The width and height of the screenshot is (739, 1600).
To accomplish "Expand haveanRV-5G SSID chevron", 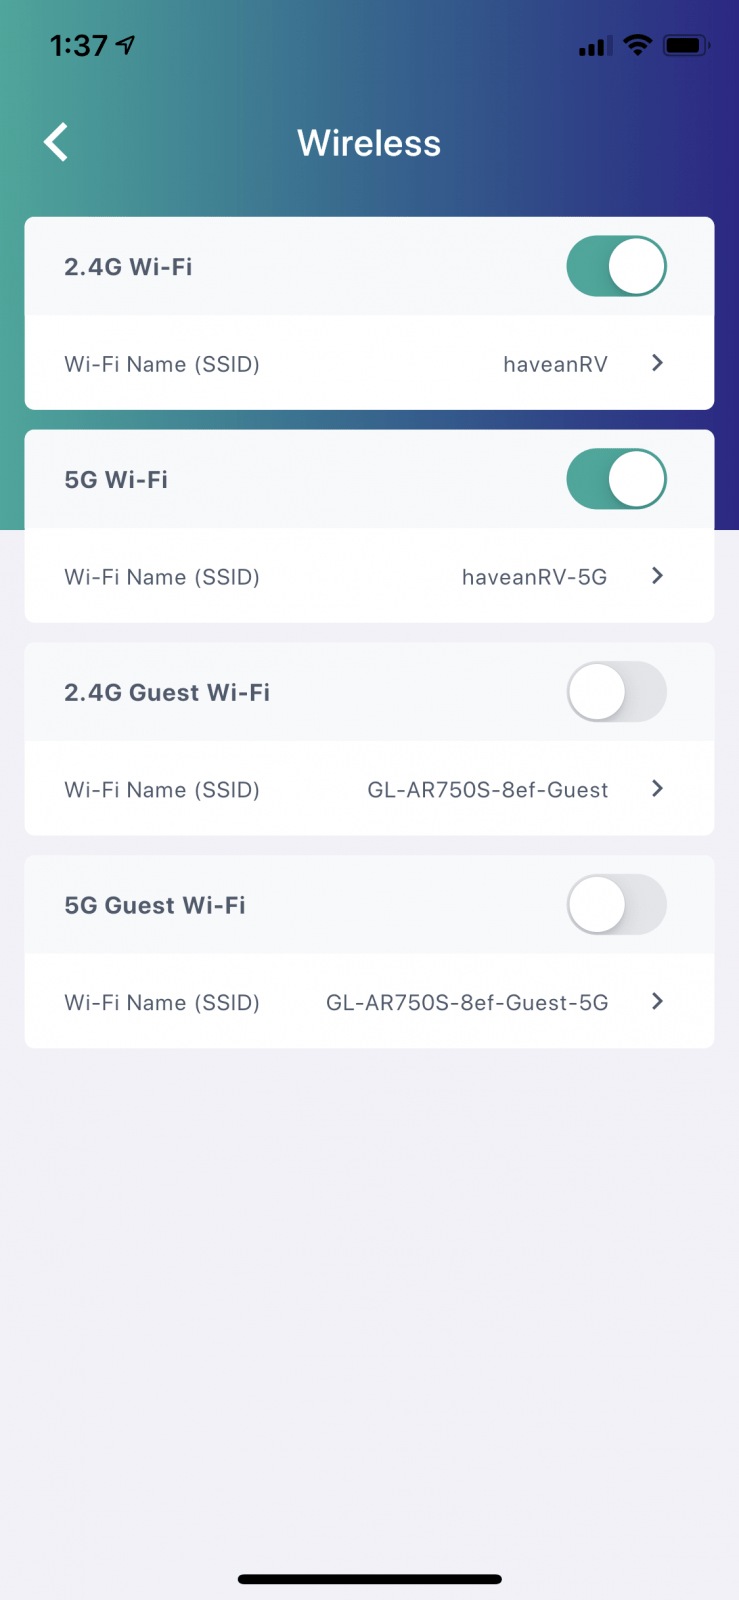I will [x=657, y=576].
